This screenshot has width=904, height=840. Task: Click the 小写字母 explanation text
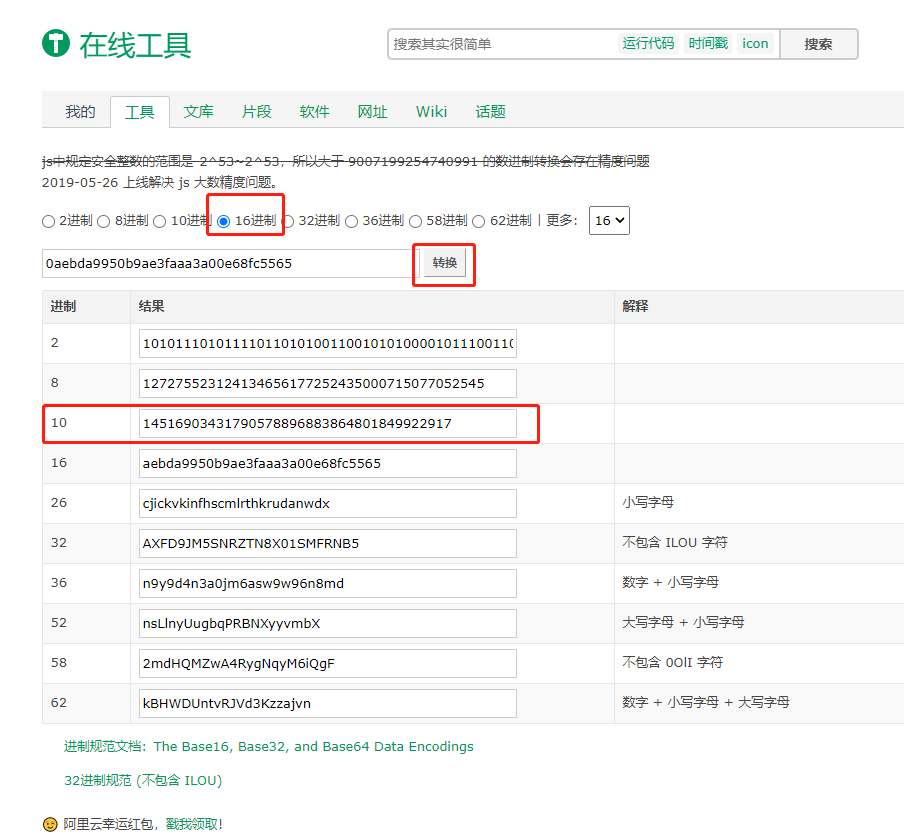(x=648, y=503)
